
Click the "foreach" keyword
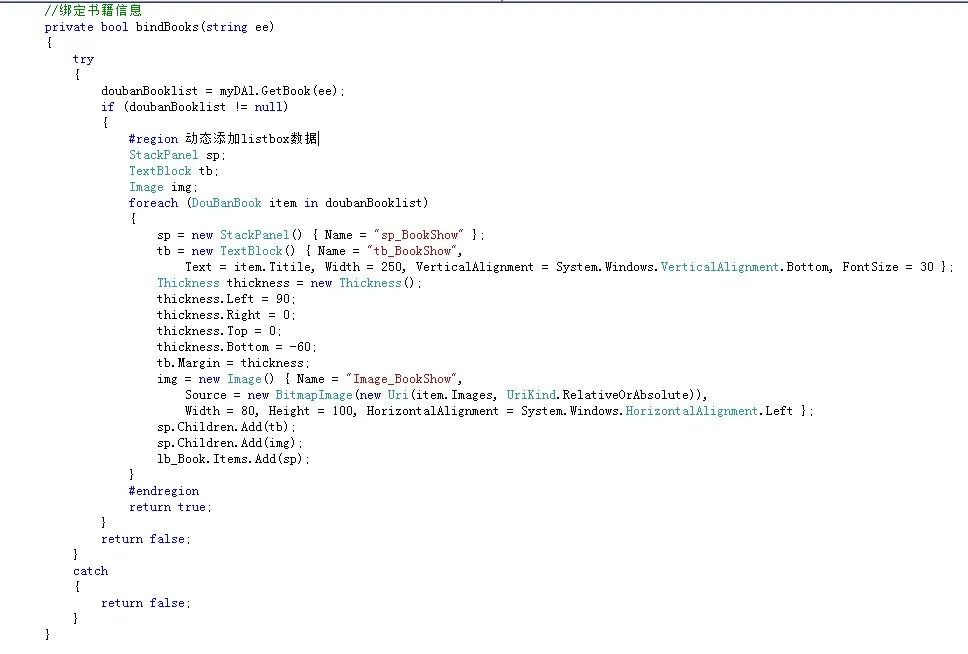point(153,203)
